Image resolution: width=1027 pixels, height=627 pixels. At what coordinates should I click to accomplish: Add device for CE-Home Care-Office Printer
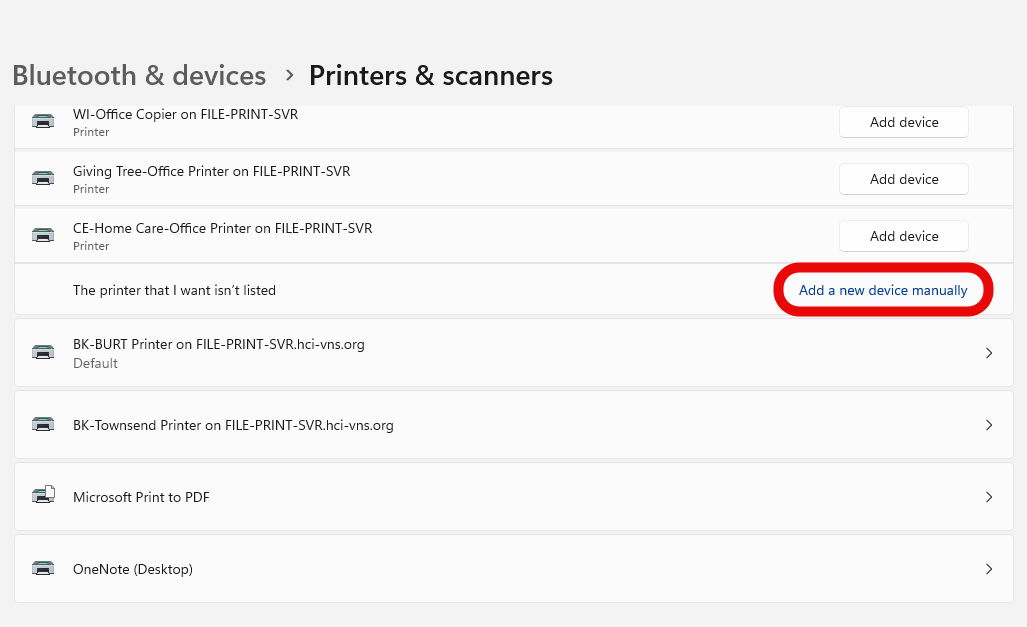pyautogui.click(x=904, y=237)
